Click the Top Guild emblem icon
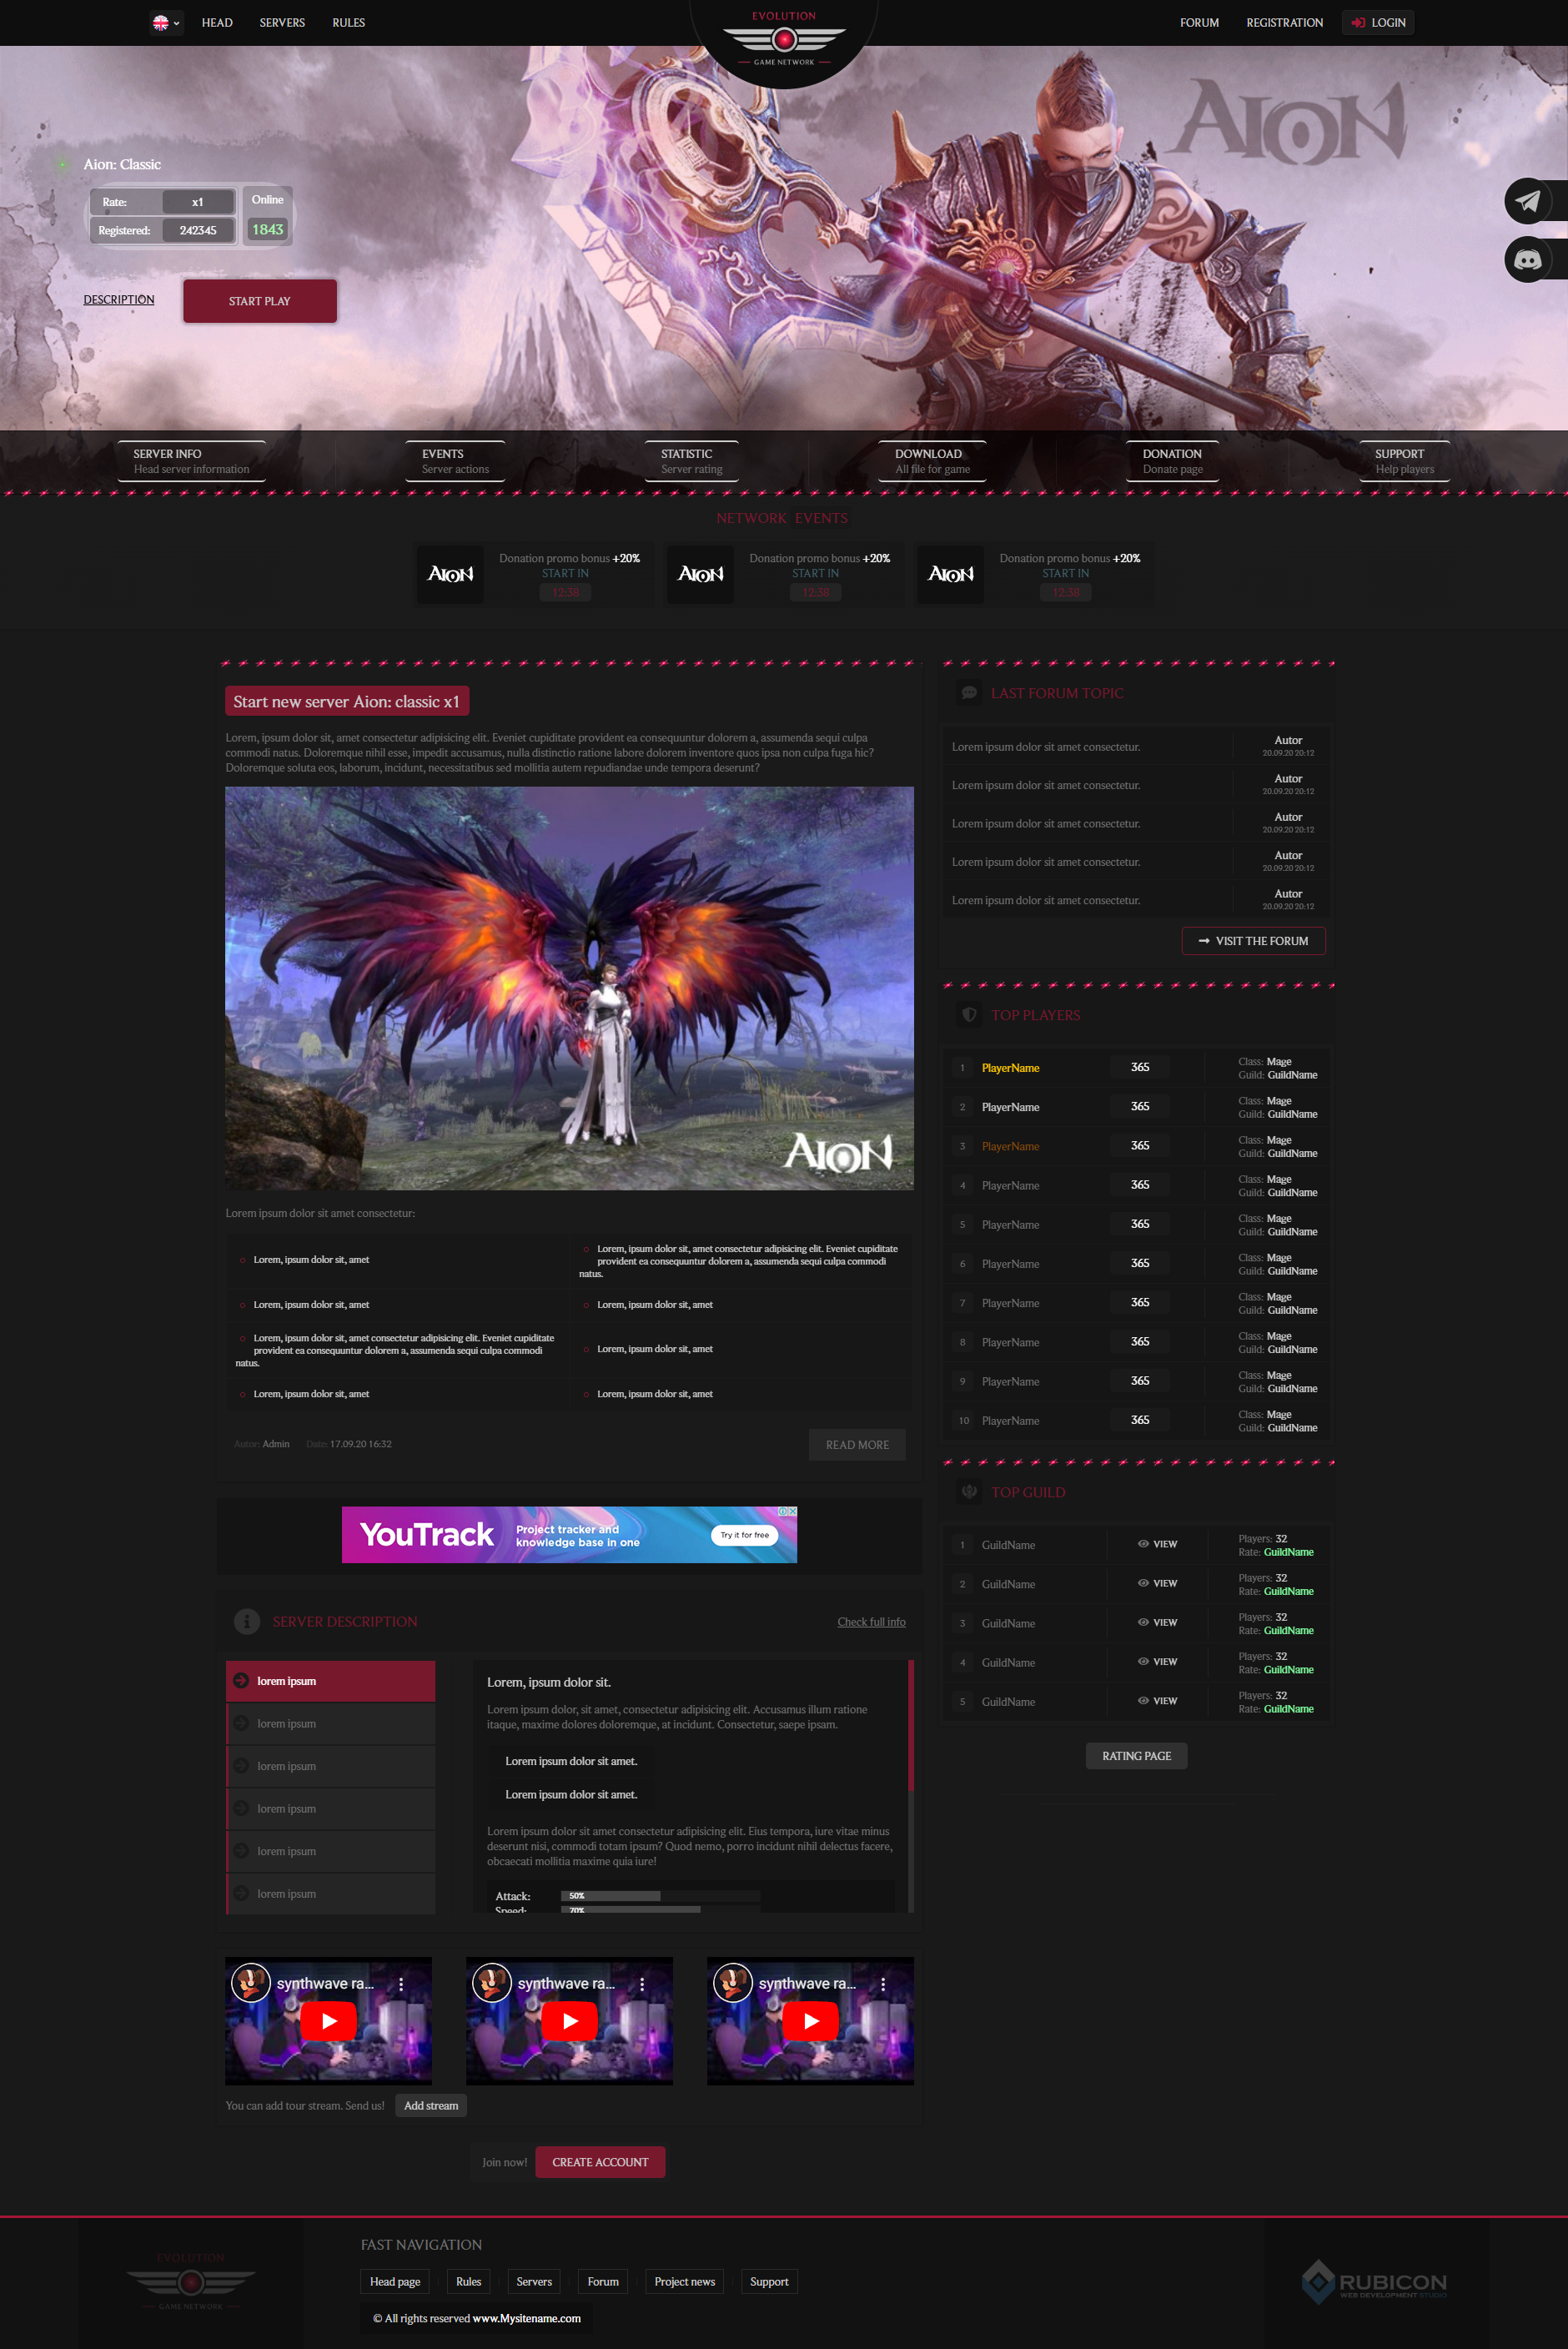Screen dimensions: 1568x2349 pyautogui.click(x=969, y=1492)
